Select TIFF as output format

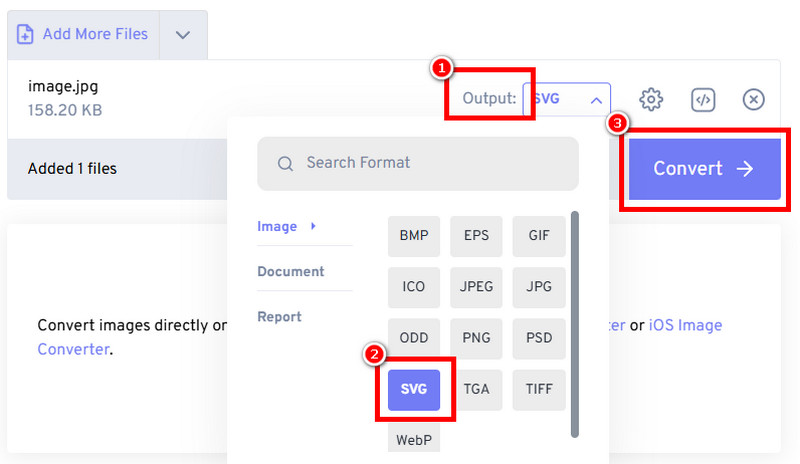click(x=539, y=389)
